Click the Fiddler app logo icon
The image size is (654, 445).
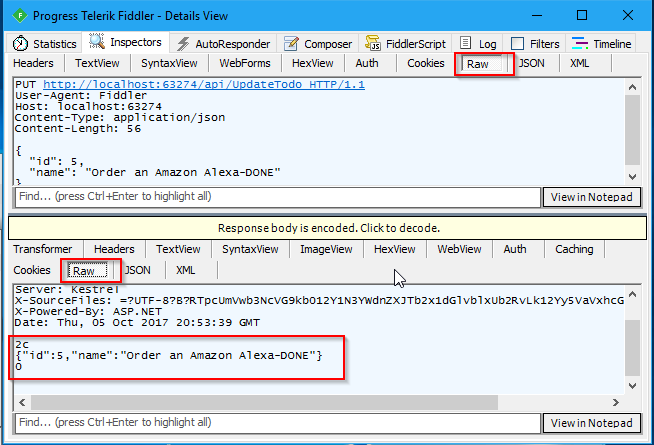20,16
